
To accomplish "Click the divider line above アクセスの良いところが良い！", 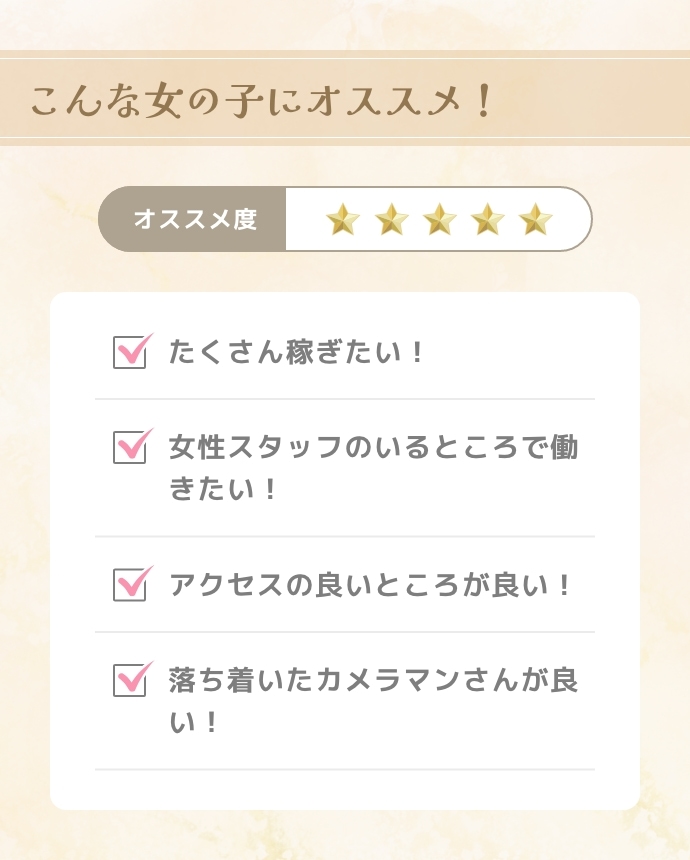I will [345, 536].
